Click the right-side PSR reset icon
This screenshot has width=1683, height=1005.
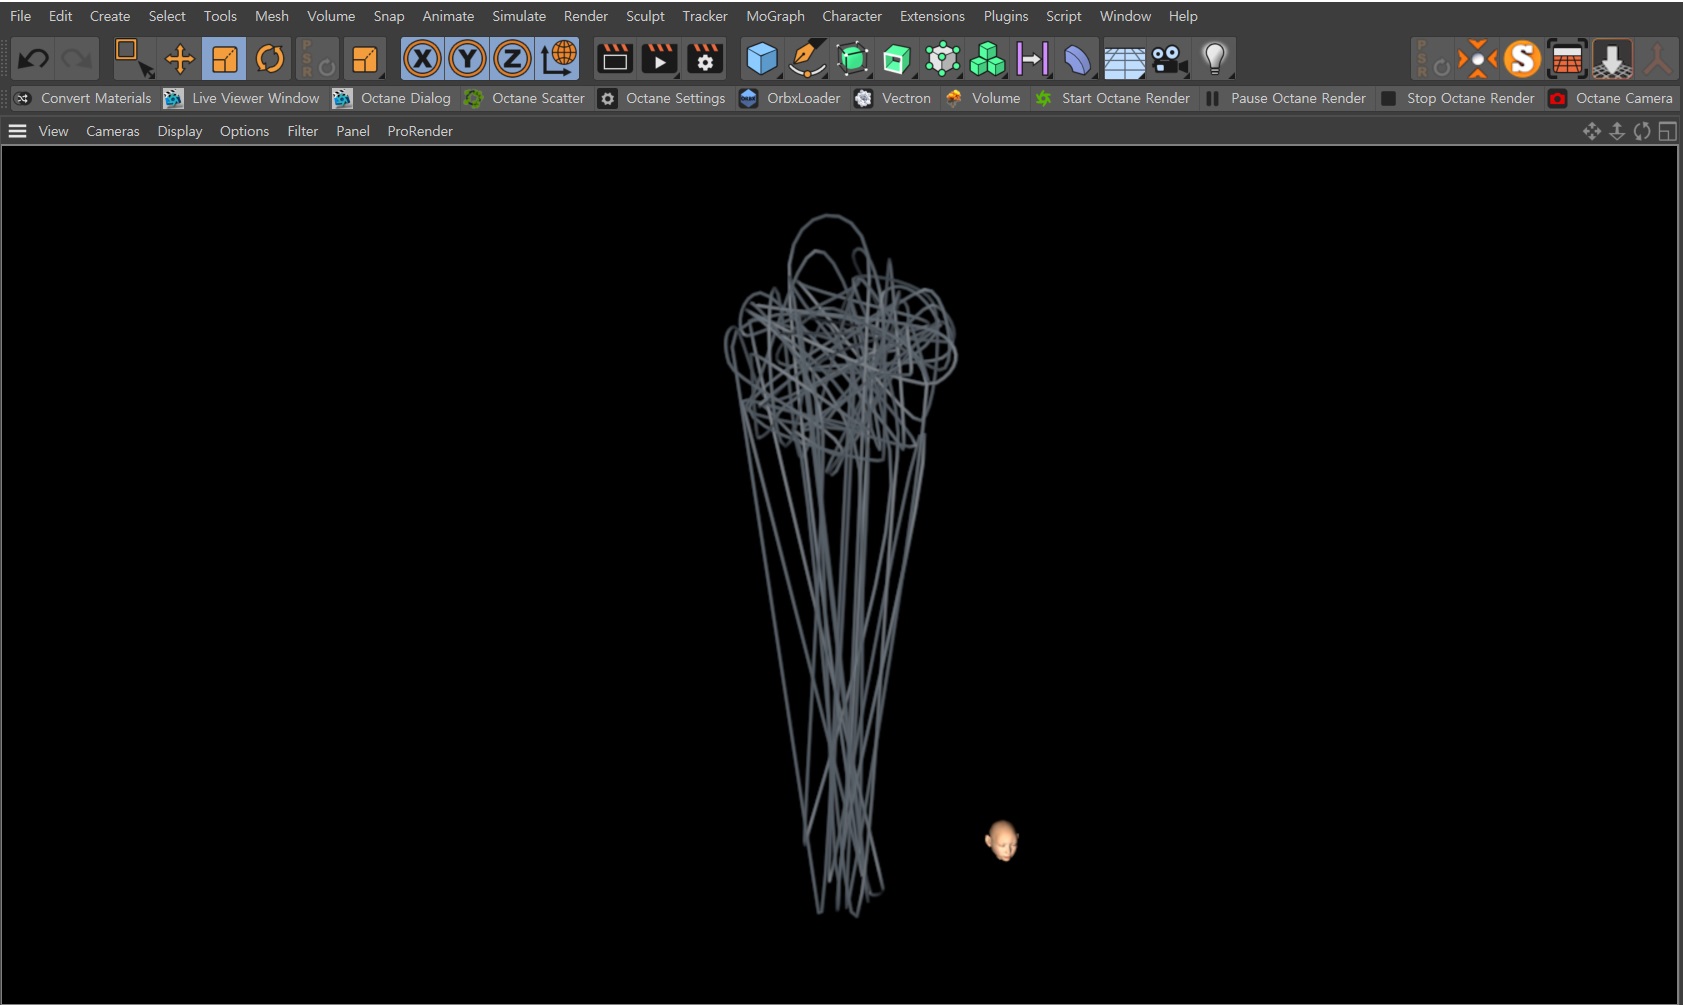(x=1432, y=59)
